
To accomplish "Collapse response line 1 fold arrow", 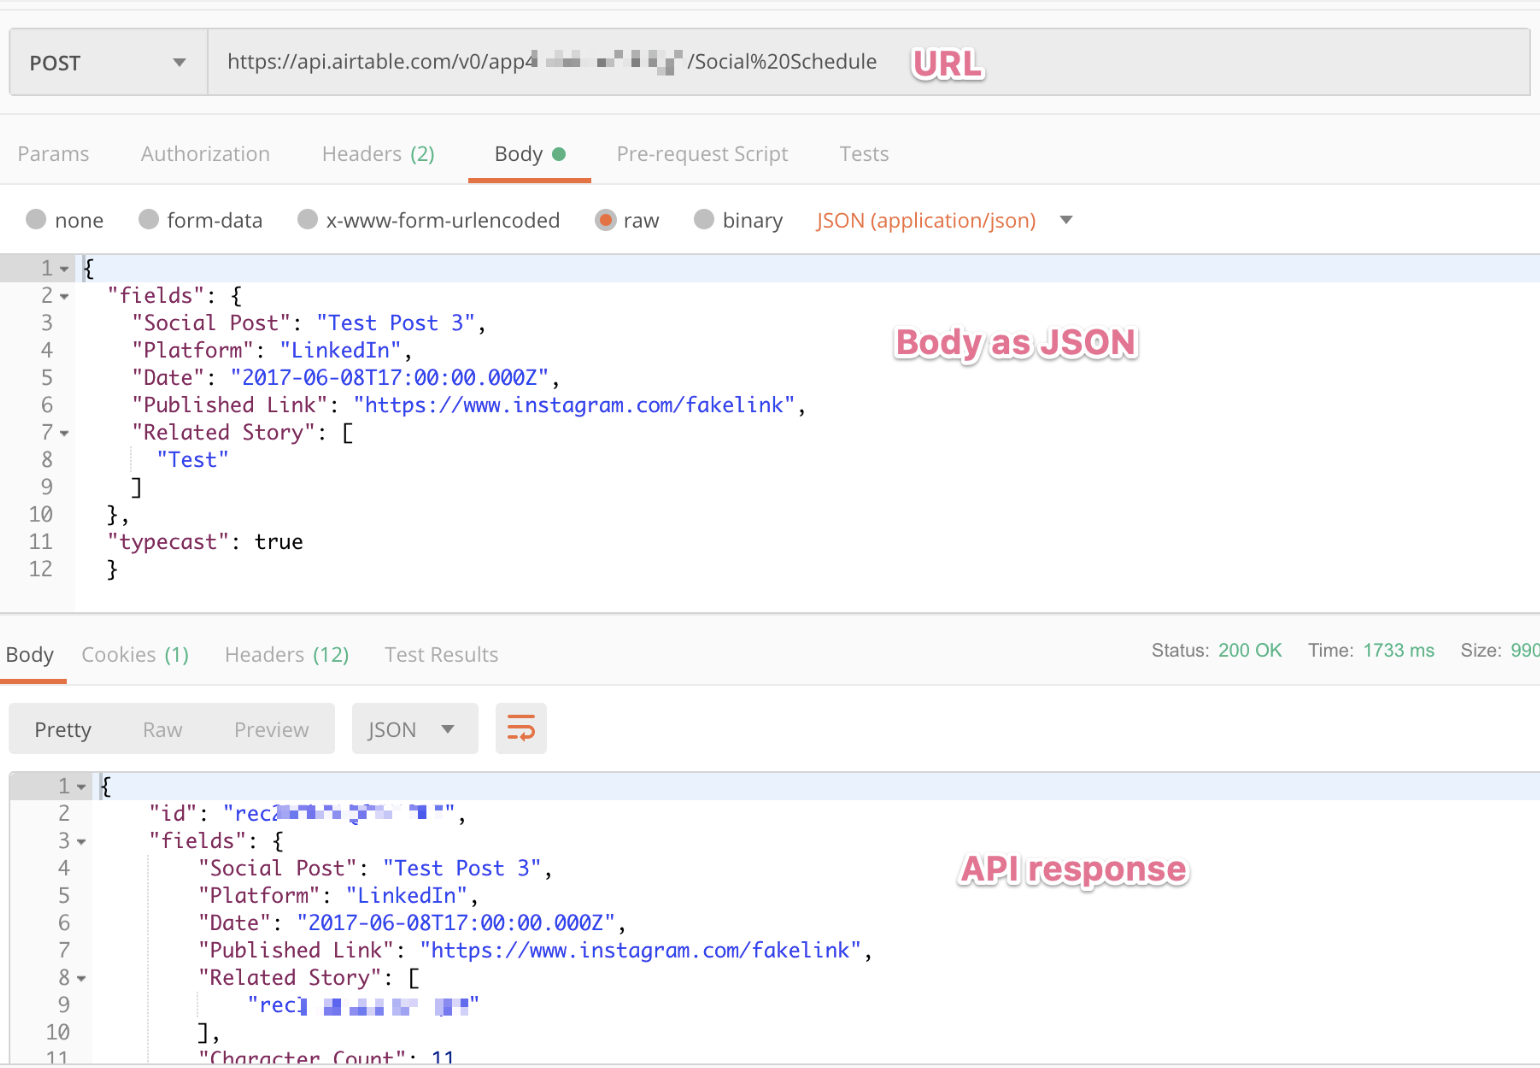I will point(81,787).
